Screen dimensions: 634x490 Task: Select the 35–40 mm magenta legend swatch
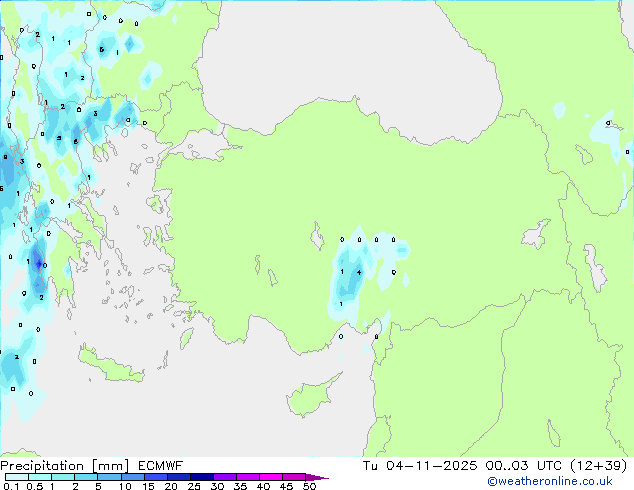coord(248,477)
